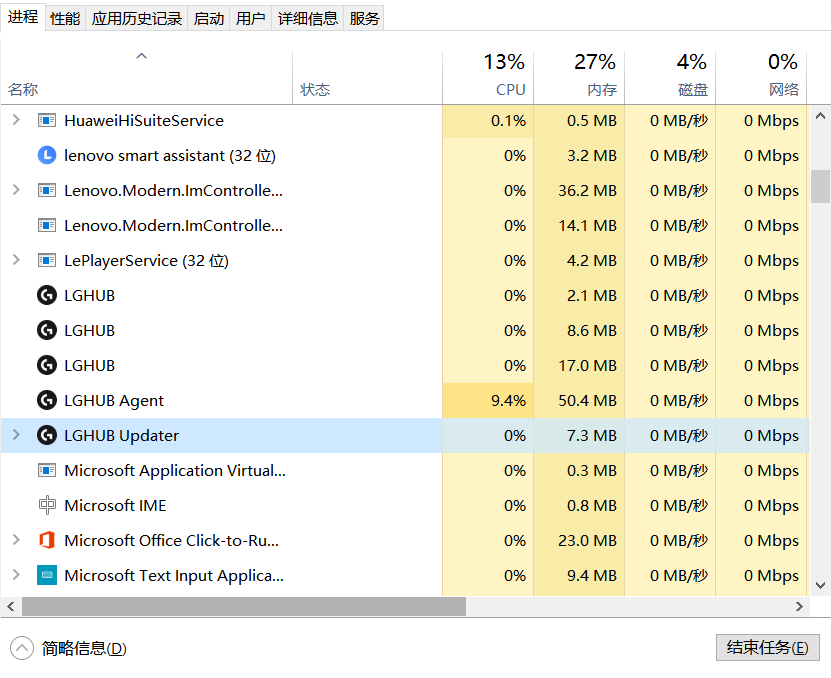Sort by the 名称 column header

pyautogui.click(x=146, y=77)
